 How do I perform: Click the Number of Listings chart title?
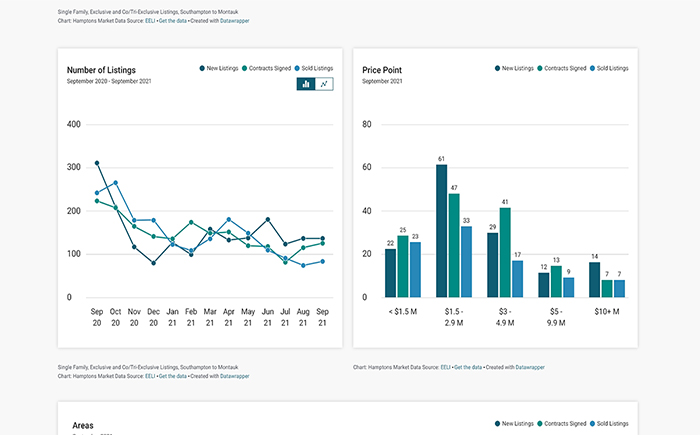101,70
